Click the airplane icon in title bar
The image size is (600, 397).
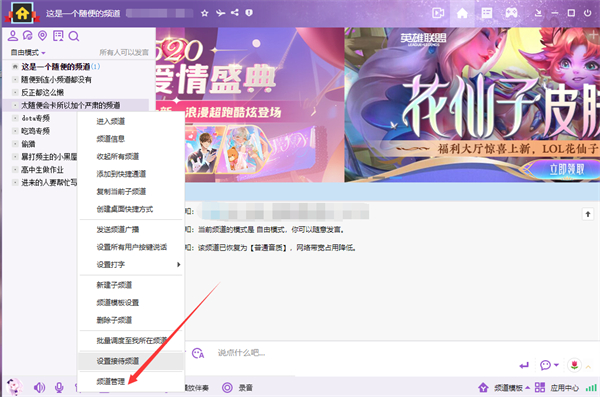[220, 13]
